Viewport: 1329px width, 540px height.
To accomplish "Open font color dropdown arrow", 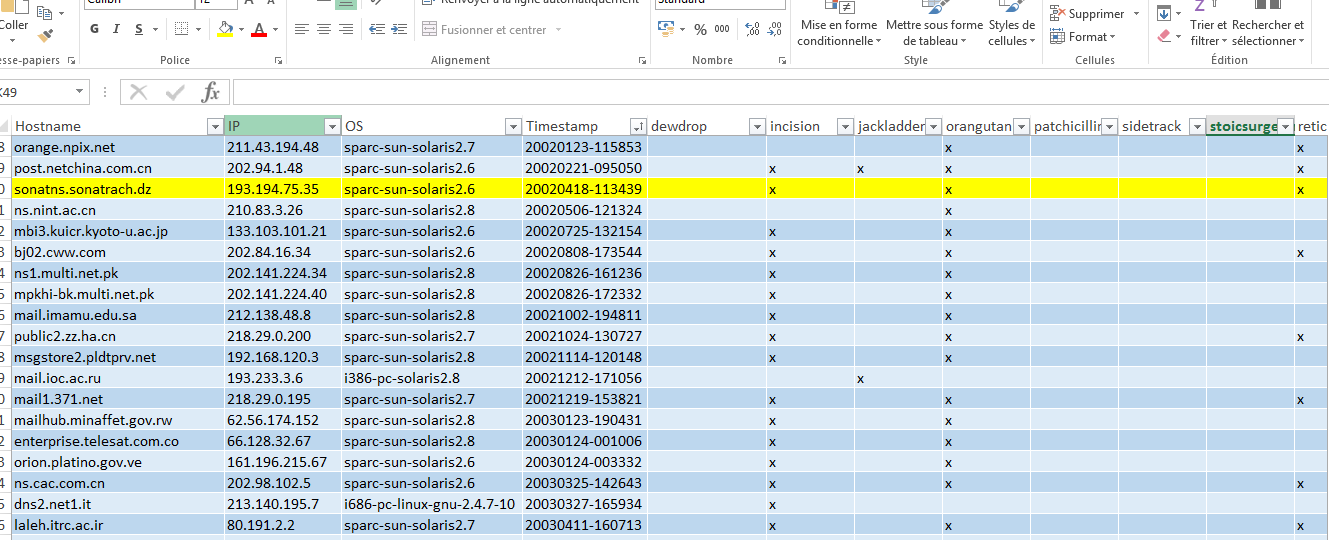I will 276,29.
